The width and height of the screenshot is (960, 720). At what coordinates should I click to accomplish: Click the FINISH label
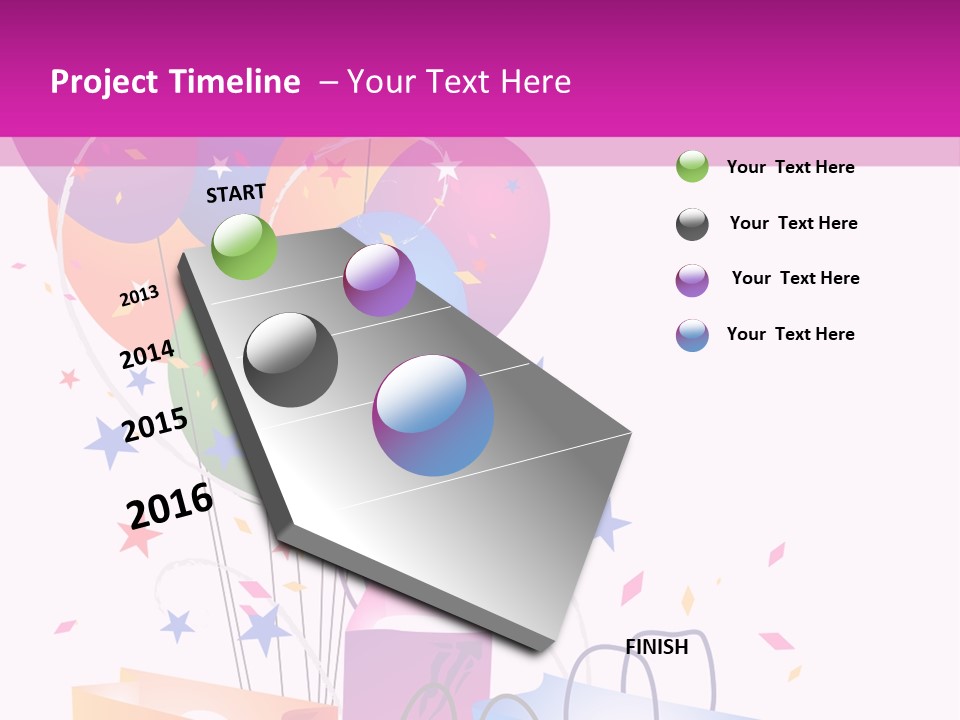(x=657, y=647)
